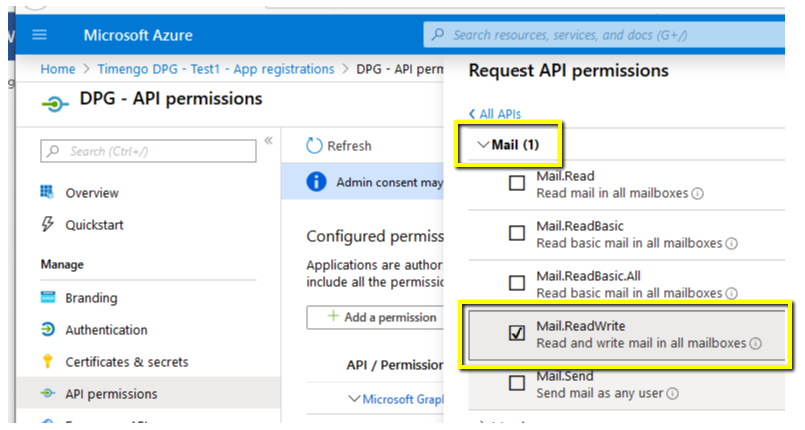Click the Certificates & secrets key icon
Image resolution: width=805 pixels, height=430 pixels.
(x=47, y=362)
